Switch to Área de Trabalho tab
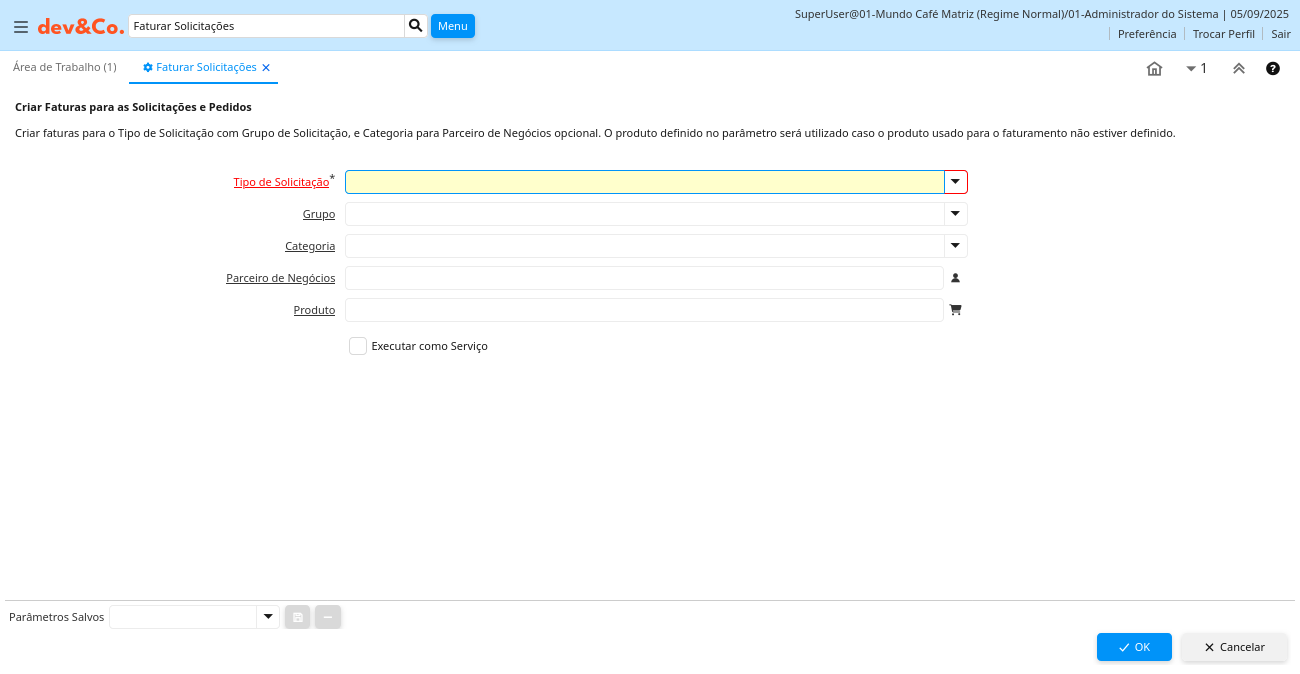Screen dimensions: 1300x674 click(65, 67)
